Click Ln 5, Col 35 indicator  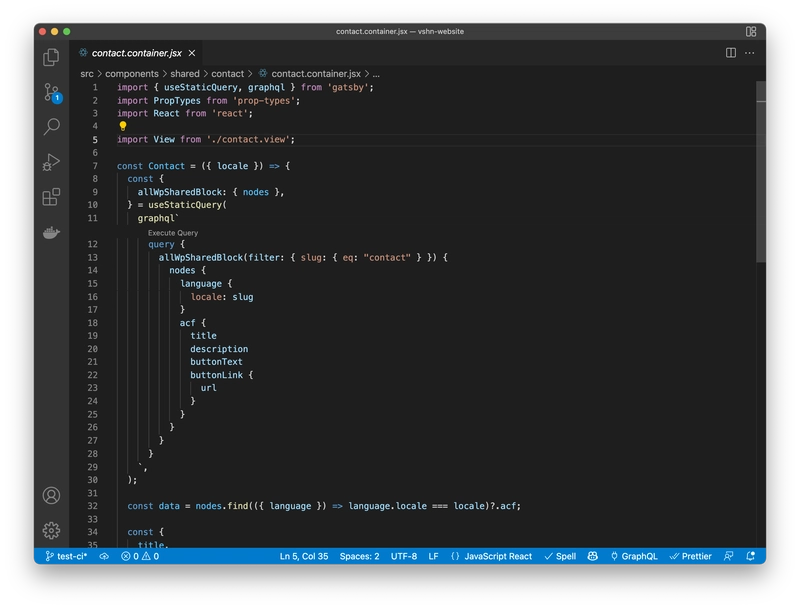(x=304, y=556)
